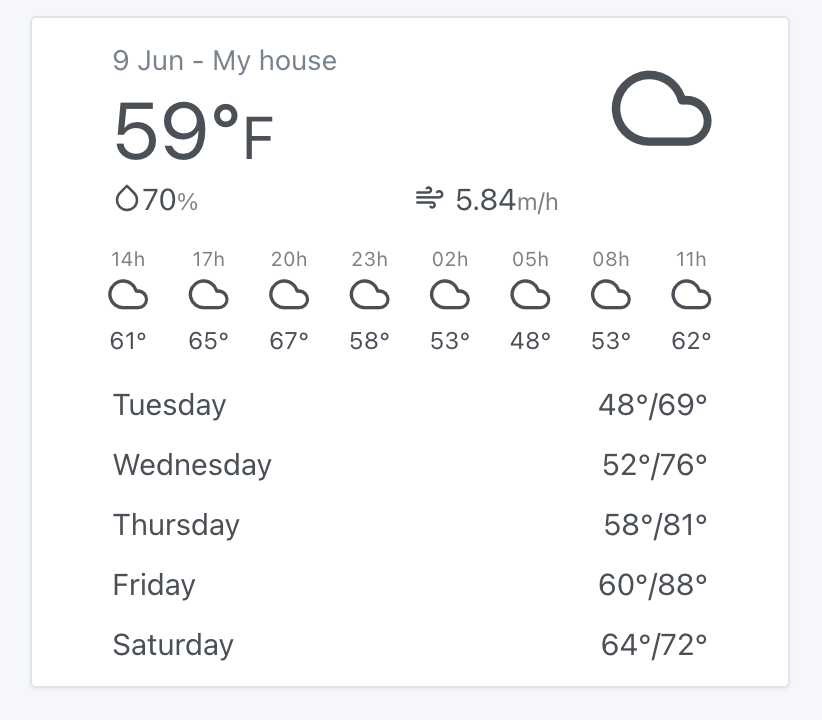
Task: Click the 20h cloudy weather icon
Action: 289,293
